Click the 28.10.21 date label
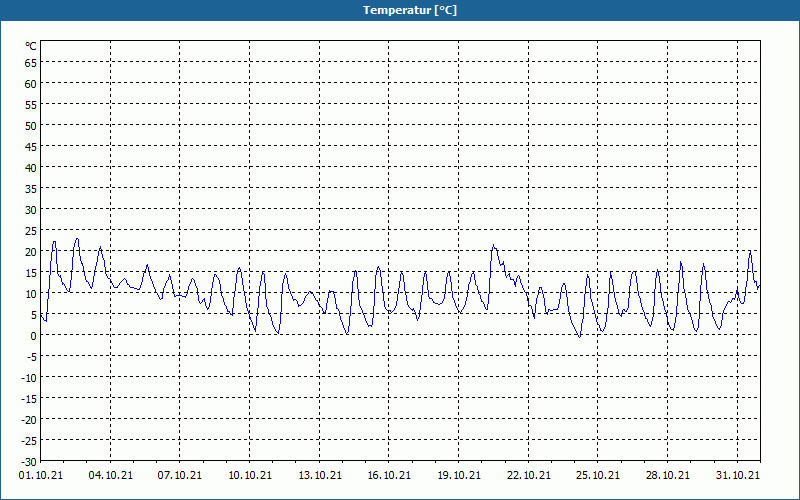Viewport: 800px width, 500px height. pos(667,475)
